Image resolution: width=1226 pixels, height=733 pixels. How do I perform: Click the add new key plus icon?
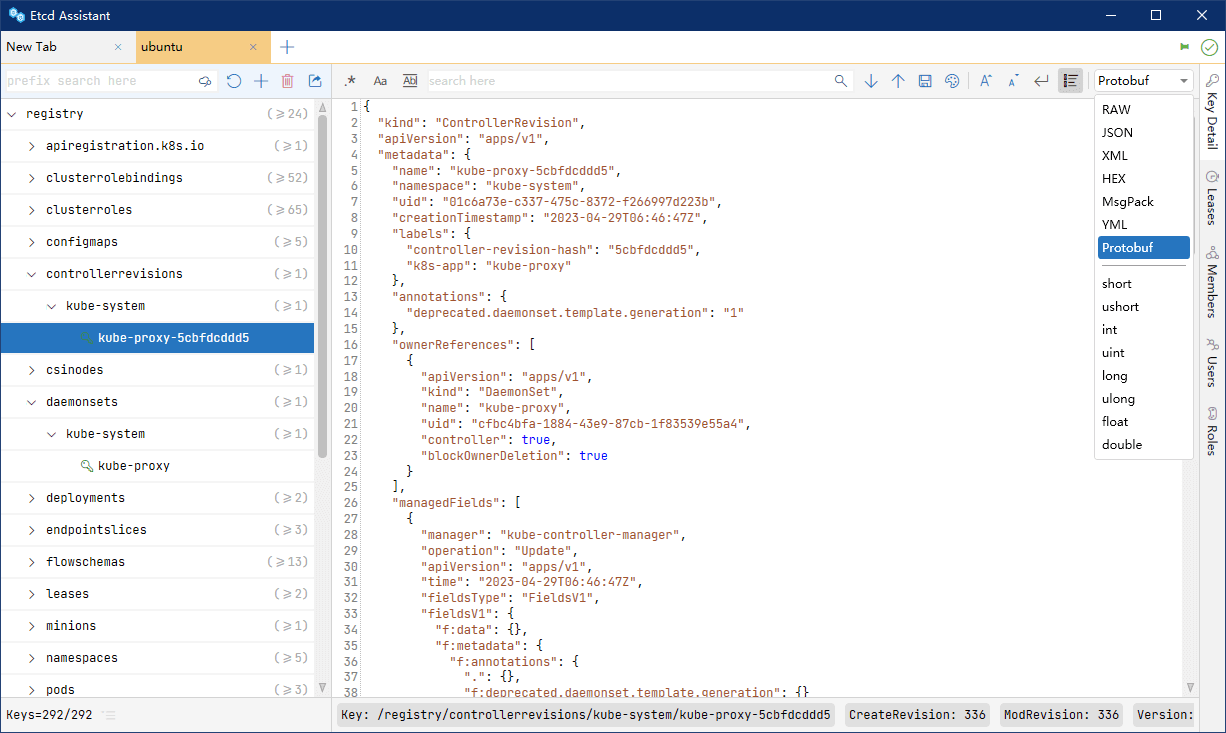point(261,81)
